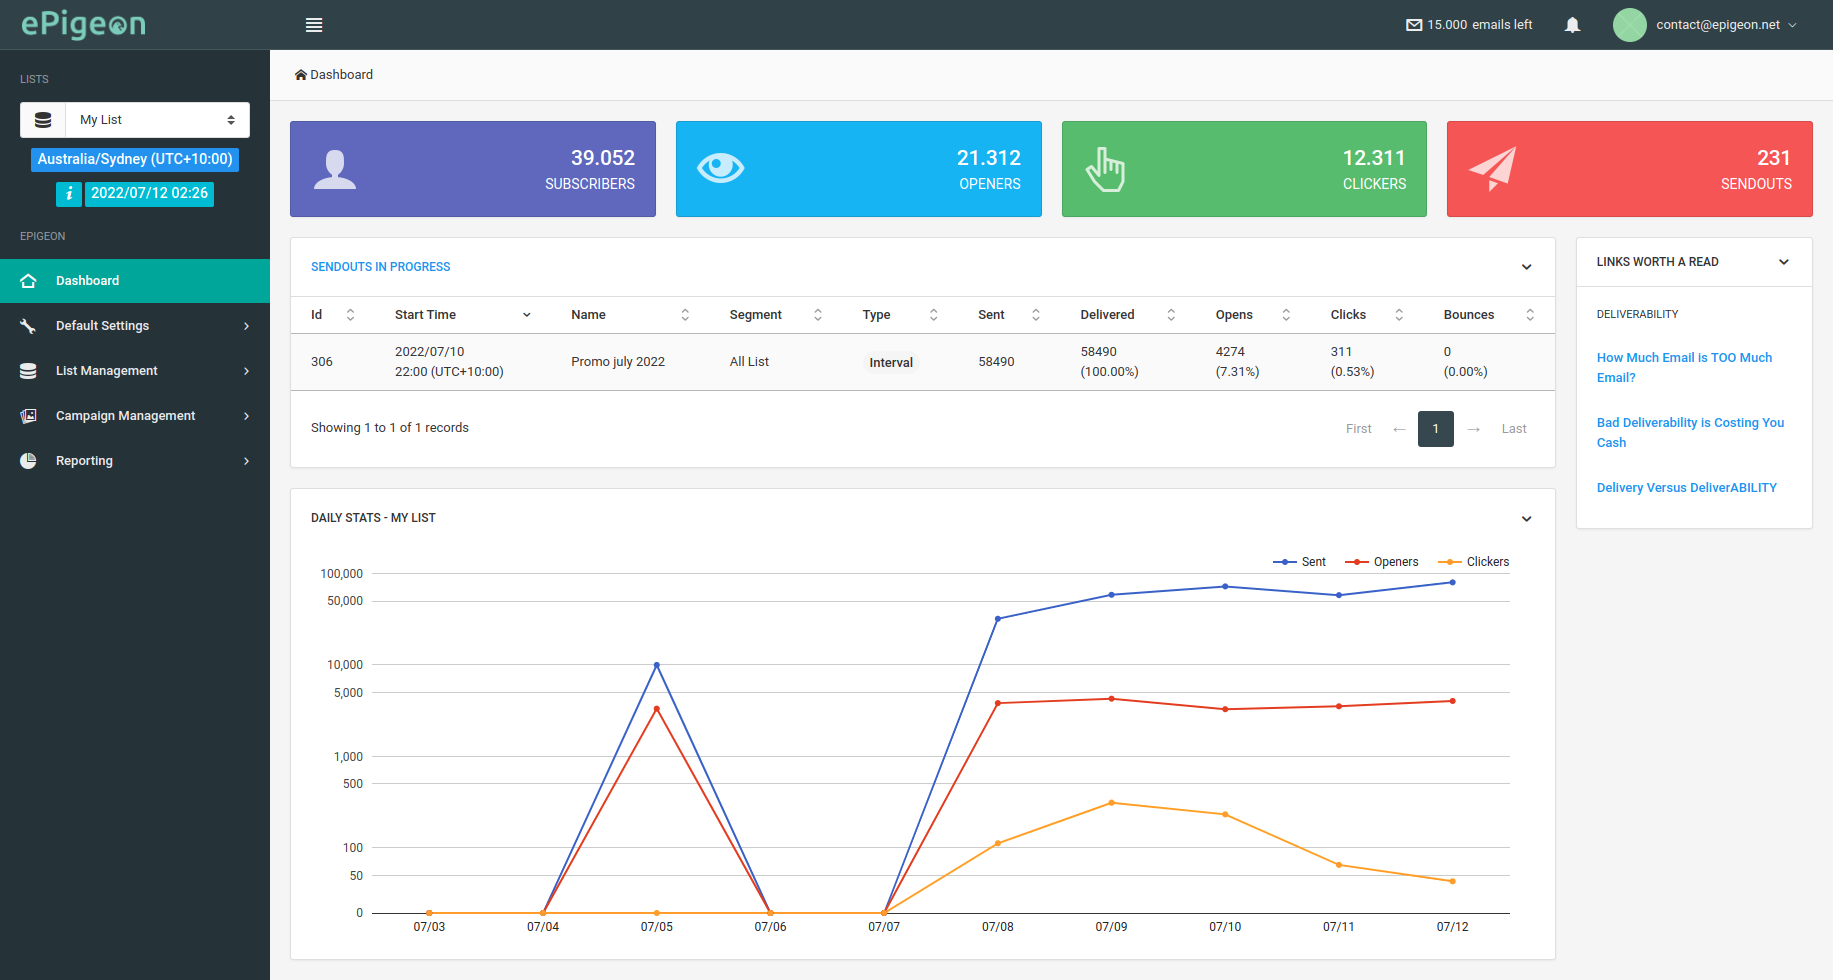Click the Last pagination button

tap(1513, 428)
